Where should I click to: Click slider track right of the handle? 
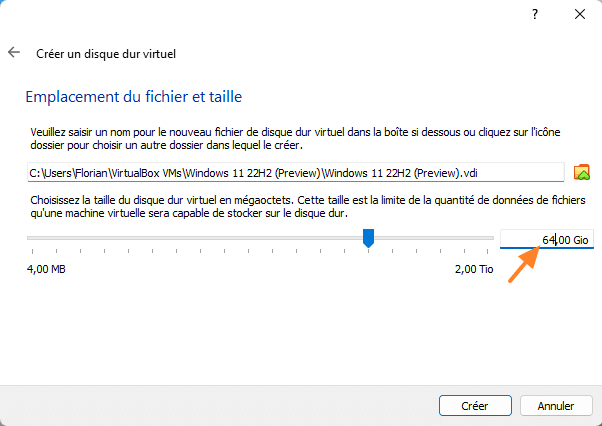coord(430,238)
